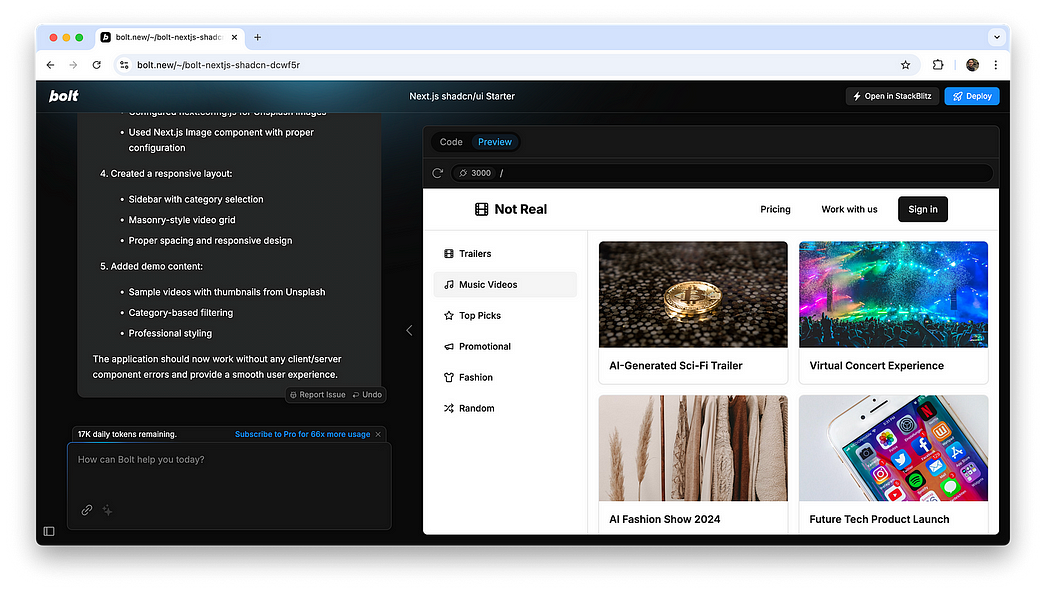
Task: Click the Trailers film icon
Action: (449, 253)
